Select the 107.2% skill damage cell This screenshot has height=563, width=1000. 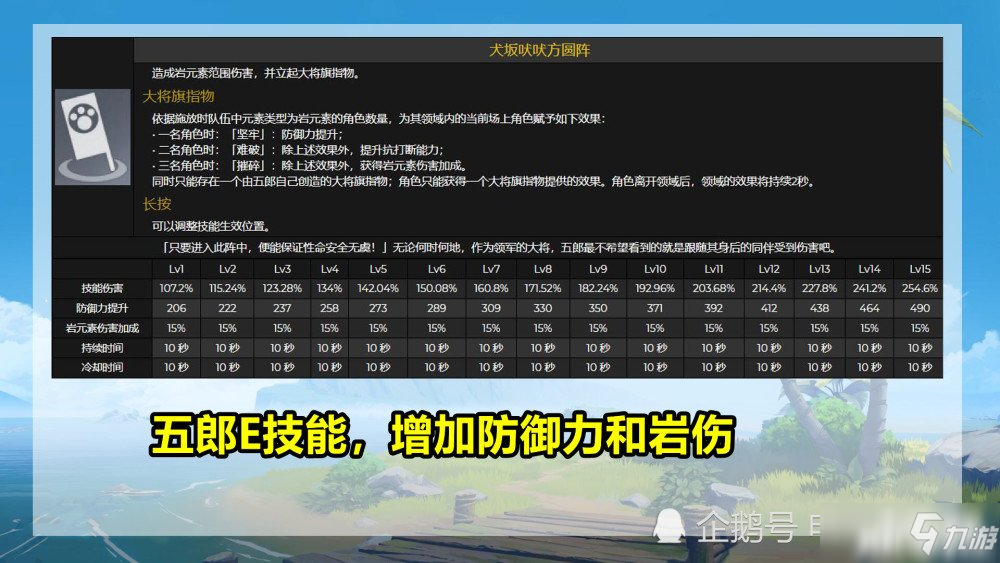point(176,289)
